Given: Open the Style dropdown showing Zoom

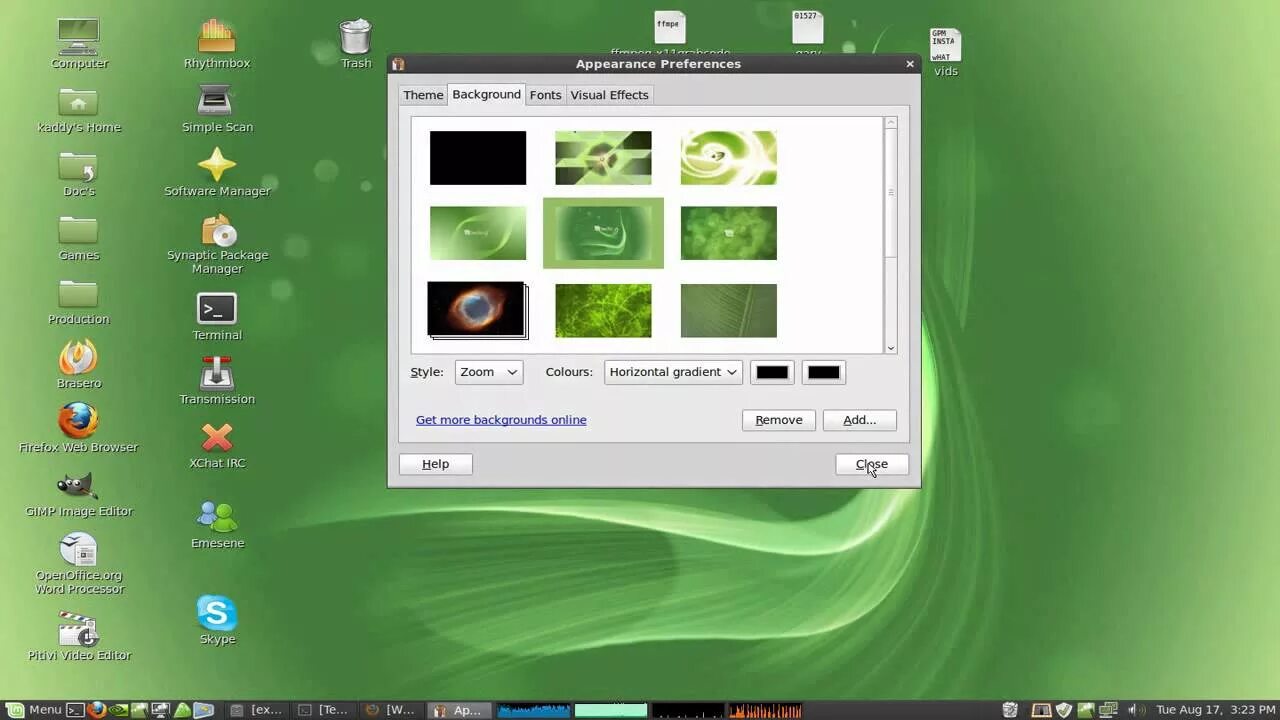Looking at the screenshot, I should (488, 372).
